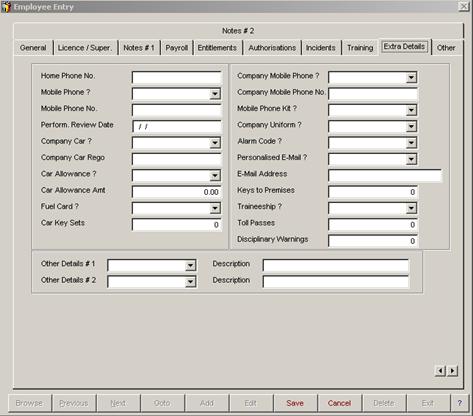
Task: Open the Personalised E-Mail ? dropdown
Action: tap(411, 159)
